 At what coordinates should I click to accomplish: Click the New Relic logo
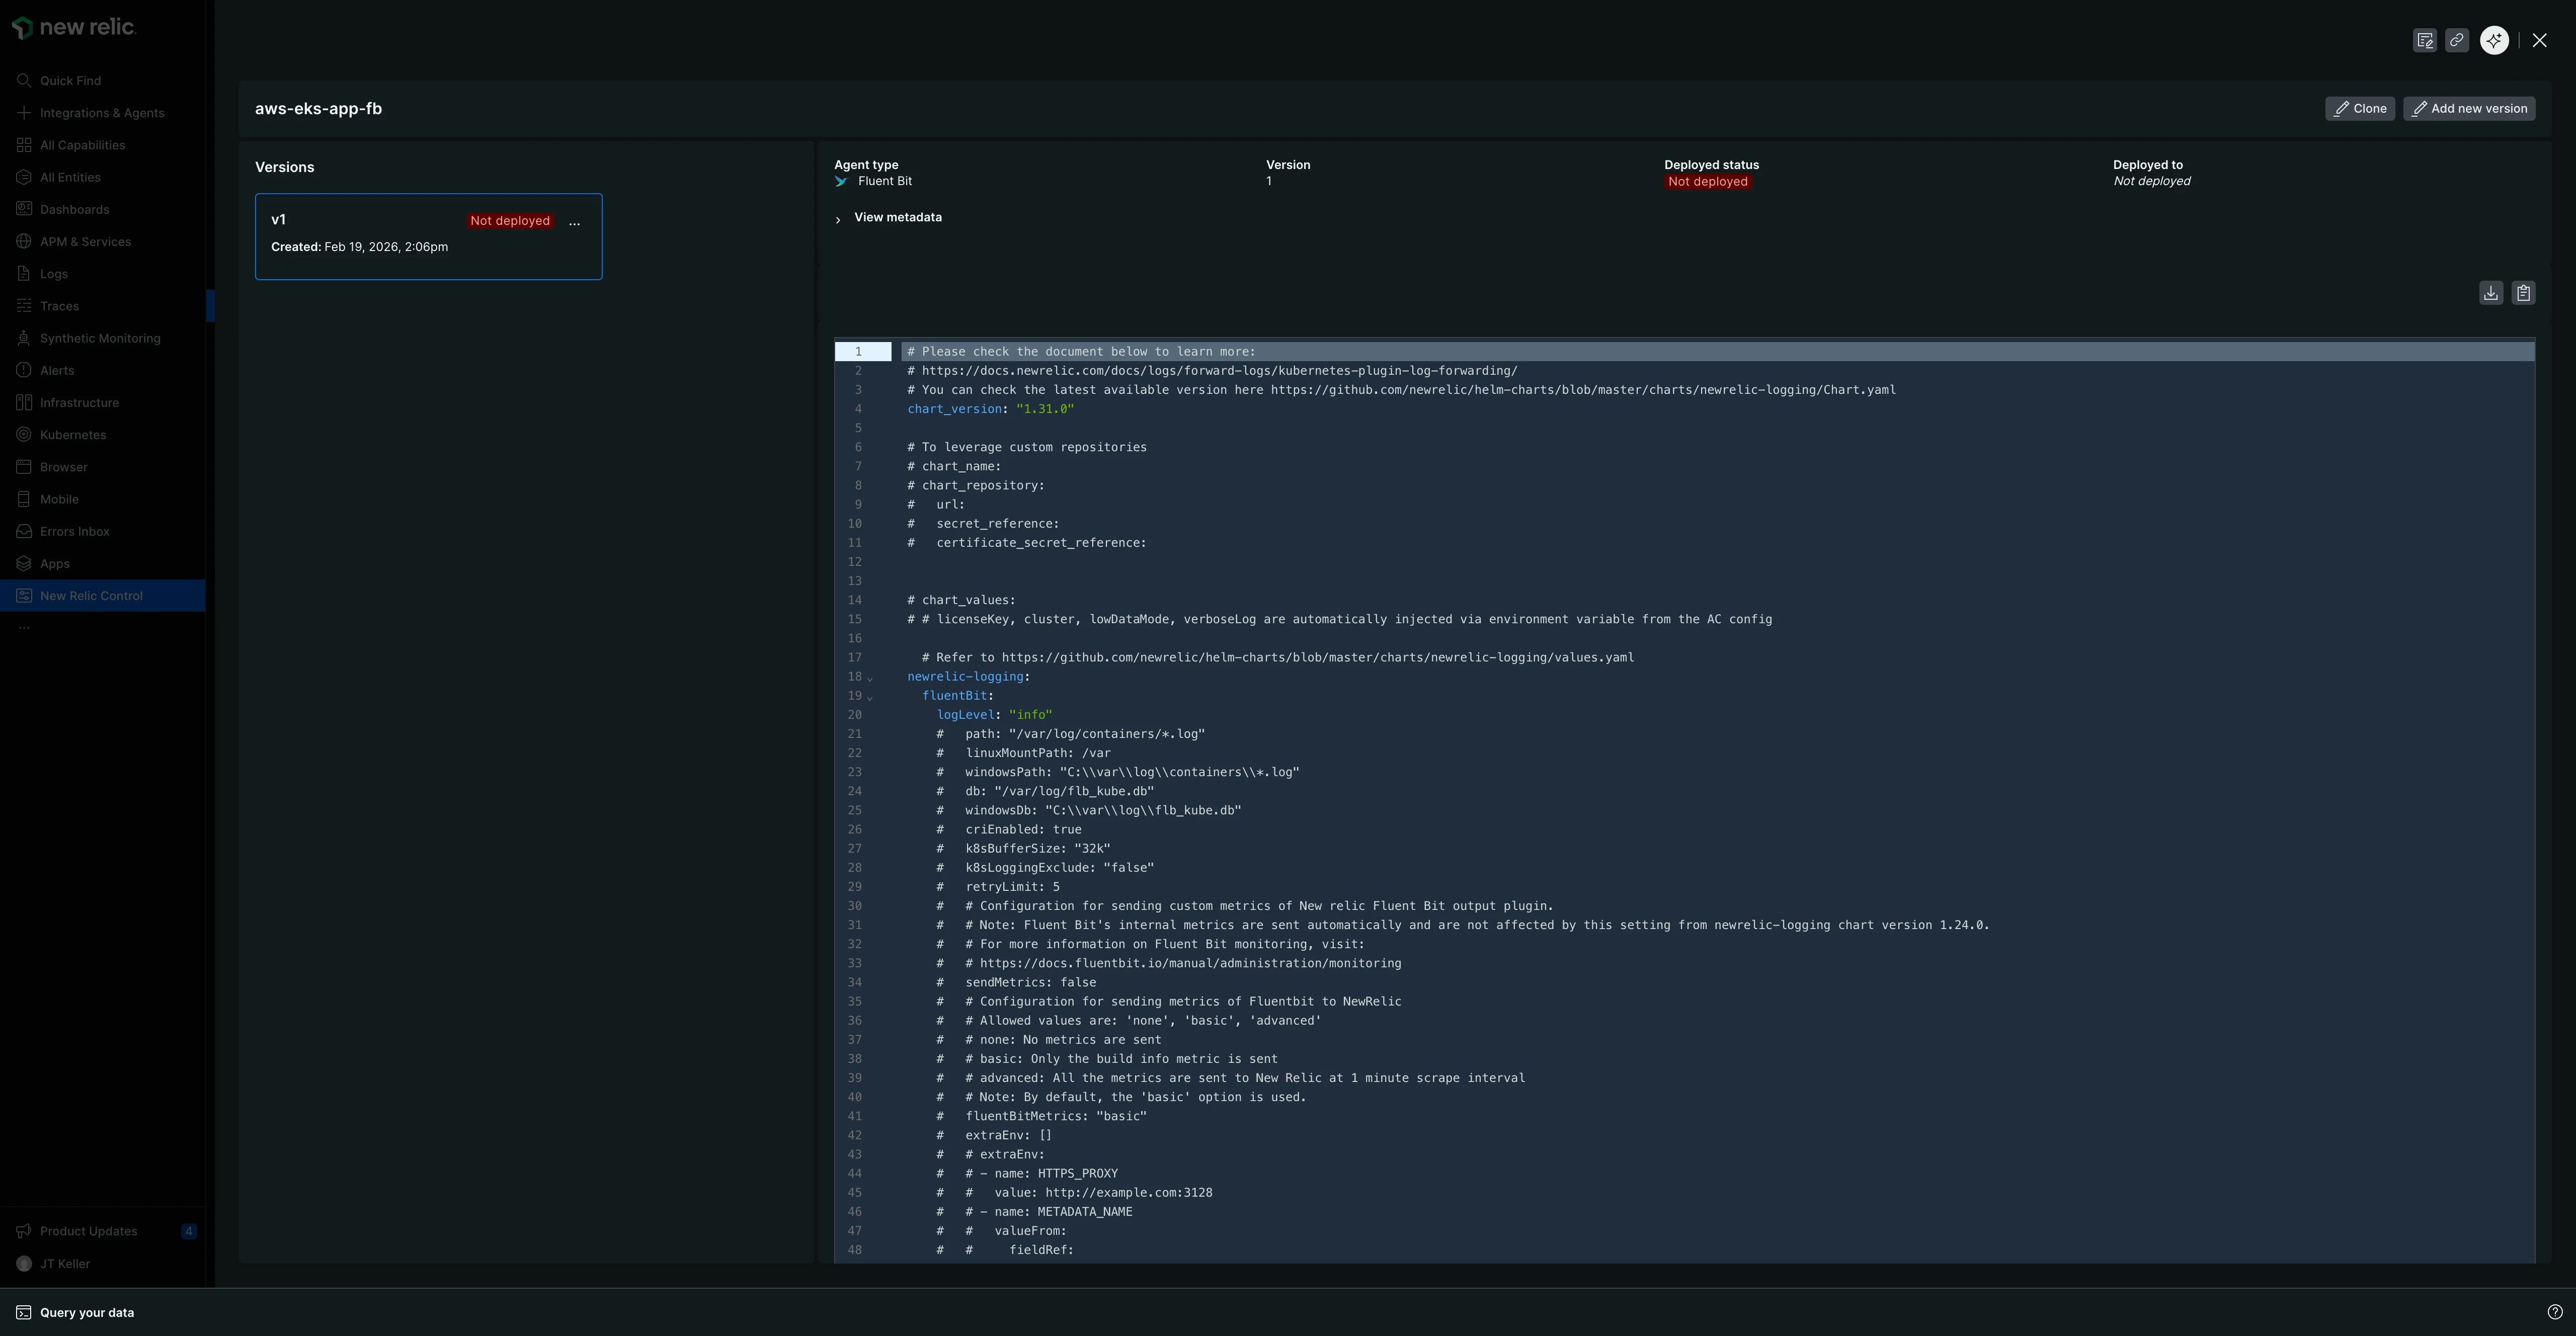pos(75,28)
